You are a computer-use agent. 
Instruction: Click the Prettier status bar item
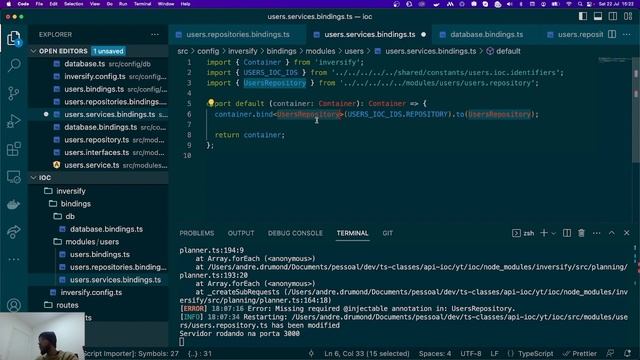click(x=580, y=353)
